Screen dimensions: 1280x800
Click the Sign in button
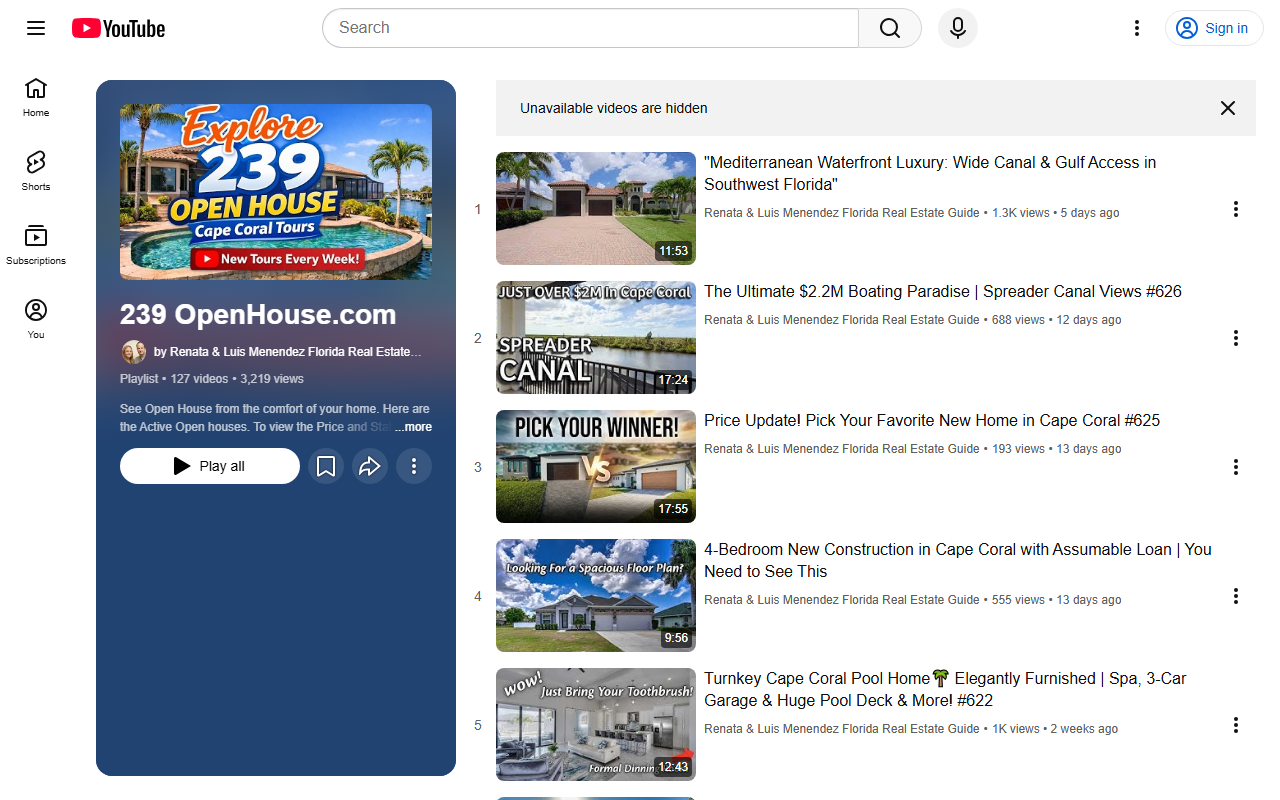click(x=1214, y=28)
